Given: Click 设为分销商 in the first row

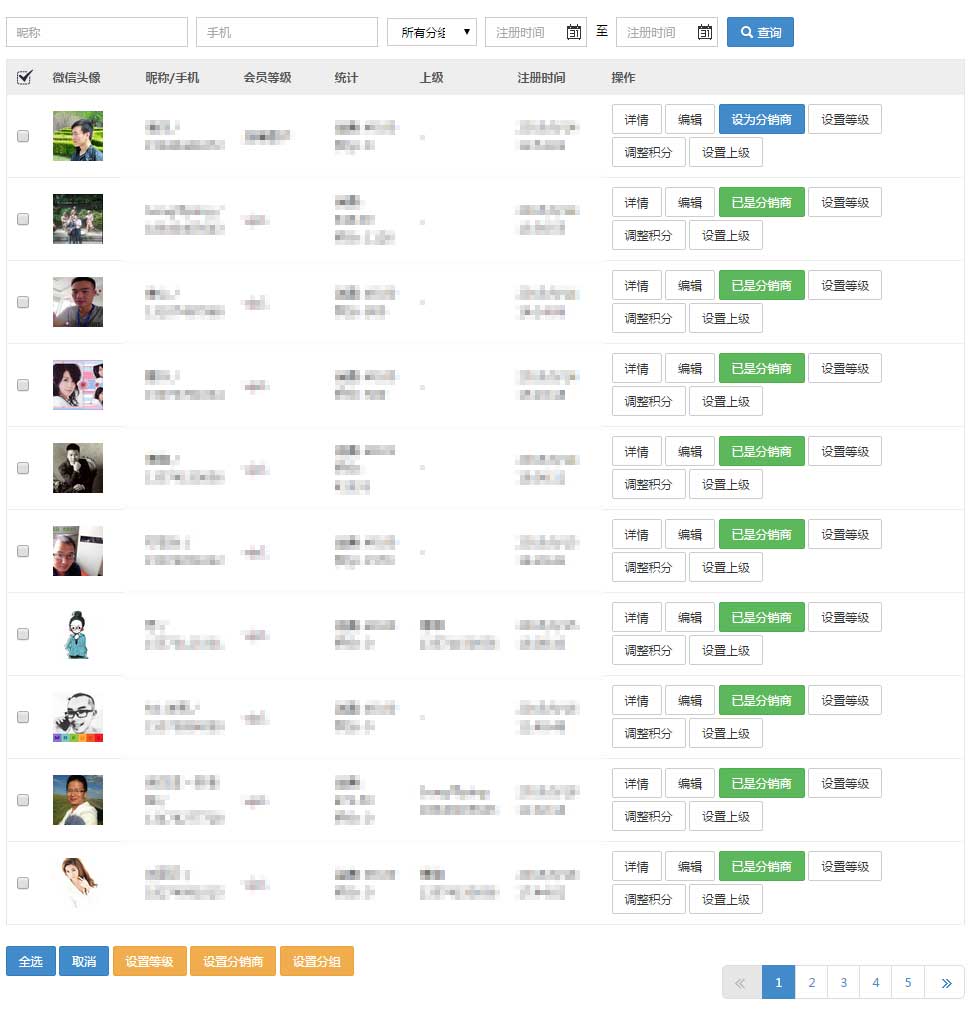Looking at the screenshot, I should (x=761, y=120).
